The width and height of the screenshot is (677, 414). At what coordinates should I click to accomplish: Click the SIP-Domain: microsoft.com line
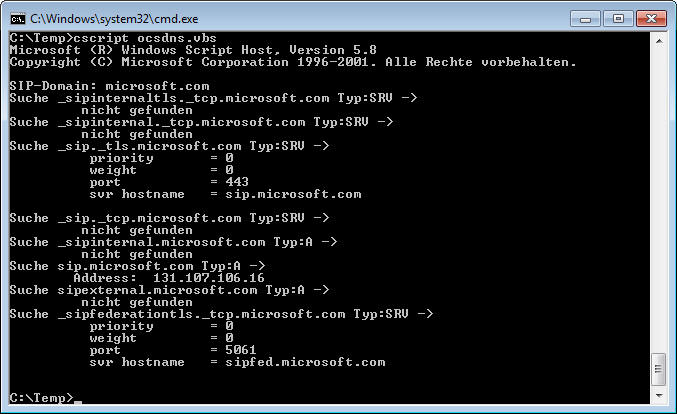[x=109, y=86]
